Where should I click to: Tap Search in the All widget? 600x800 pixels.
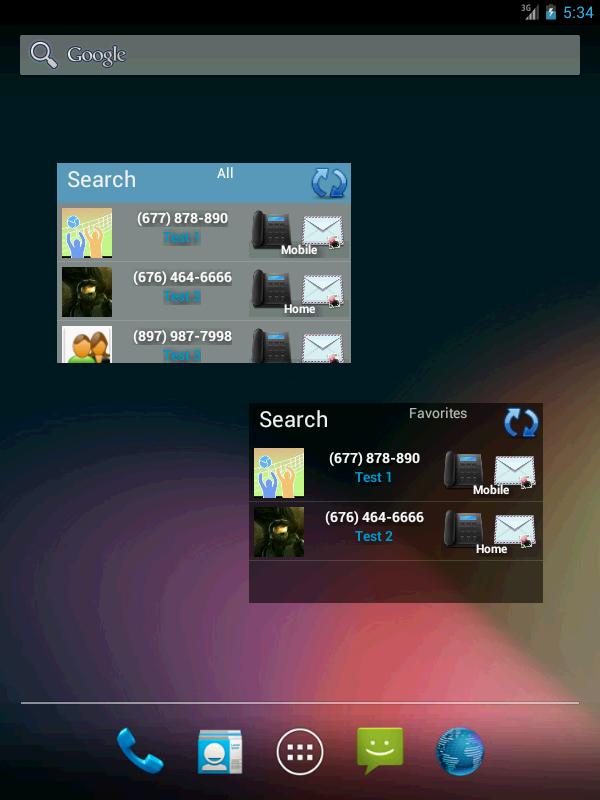point(102,180)
